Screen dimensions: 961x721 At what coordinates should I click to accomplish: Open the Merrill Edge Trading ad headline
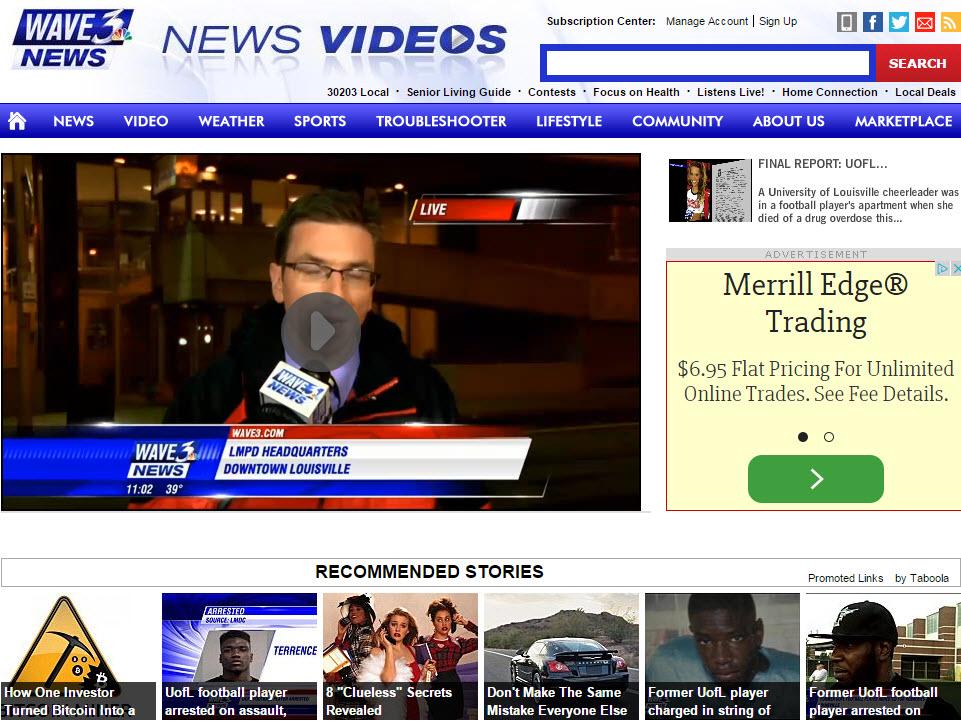(x=816, y=303)
